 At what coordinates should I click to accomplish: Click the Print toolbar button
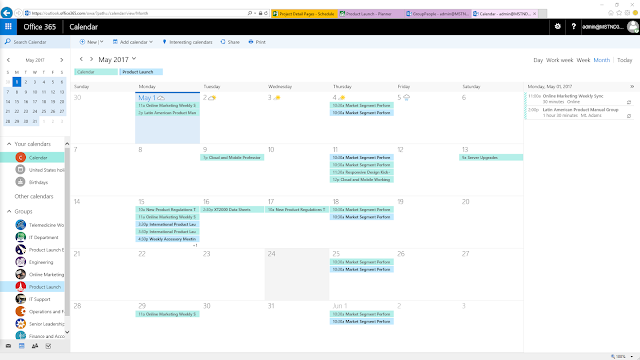(x=257, y=42)
